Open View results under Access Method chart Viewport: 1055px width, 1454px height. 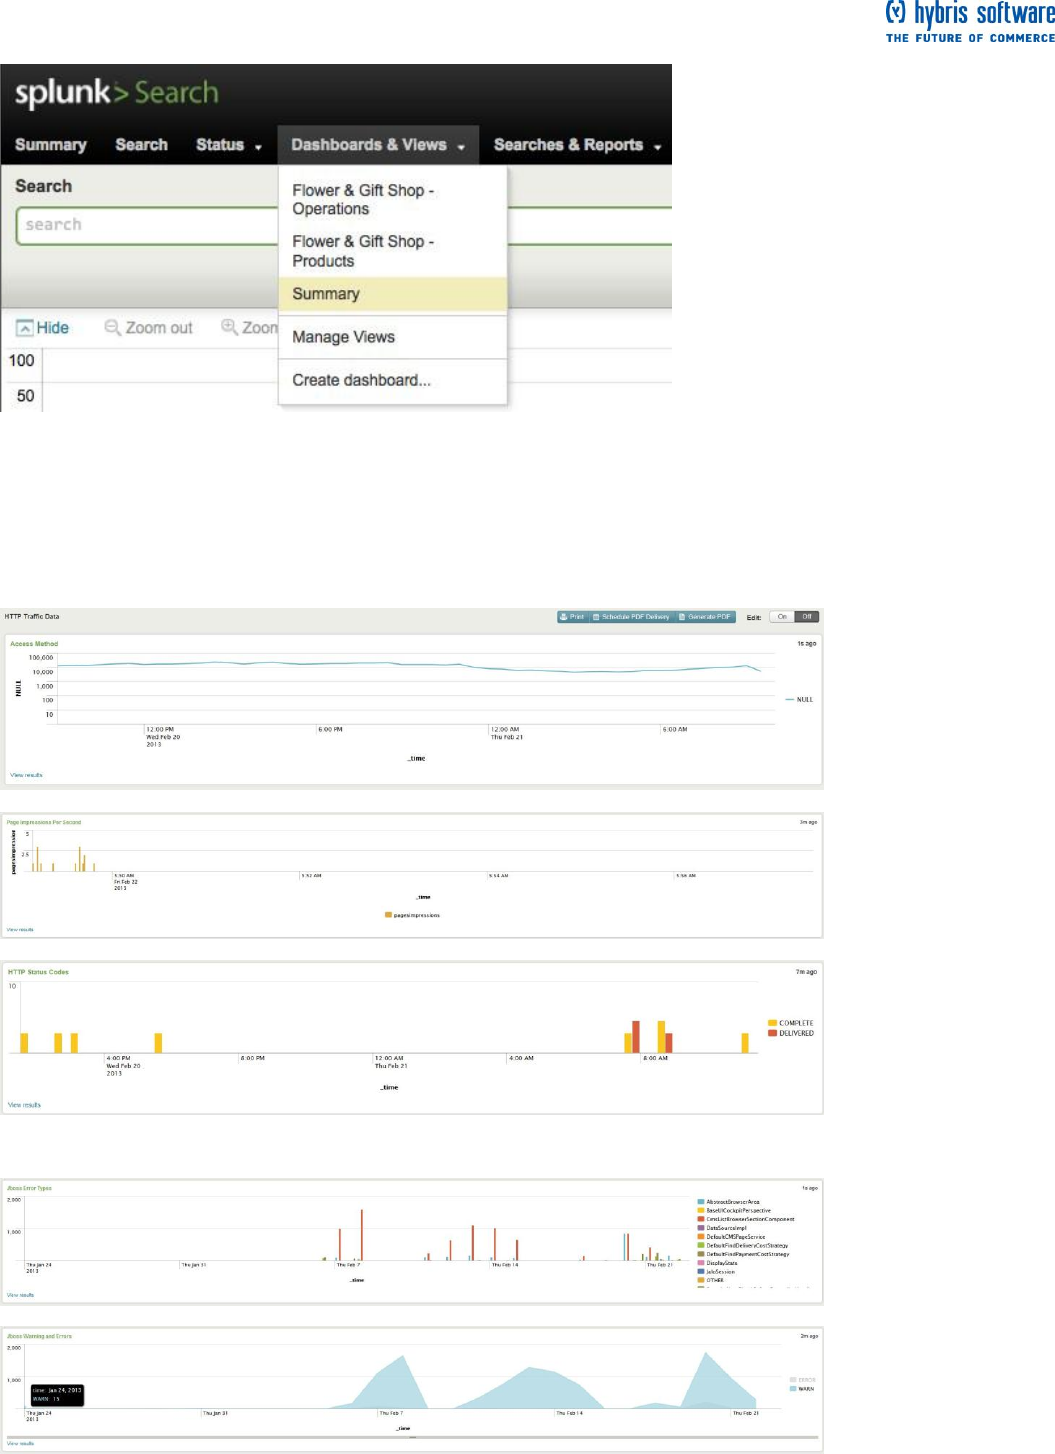(x=26, y=775)
